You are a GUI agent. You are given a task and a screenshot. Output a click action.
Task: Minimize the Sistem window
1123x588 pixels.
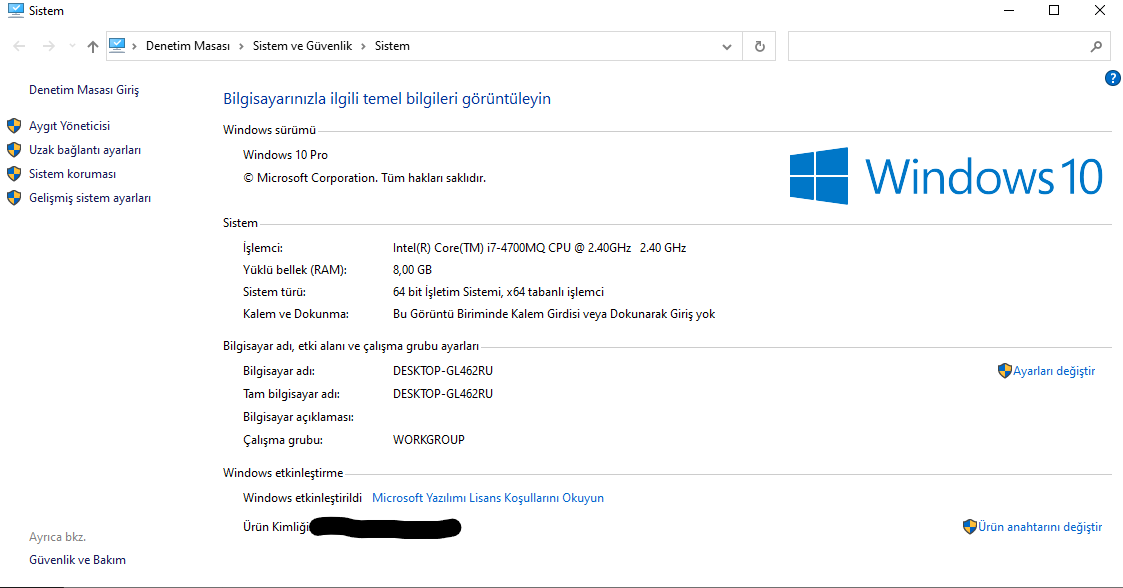pos(1009,10)
